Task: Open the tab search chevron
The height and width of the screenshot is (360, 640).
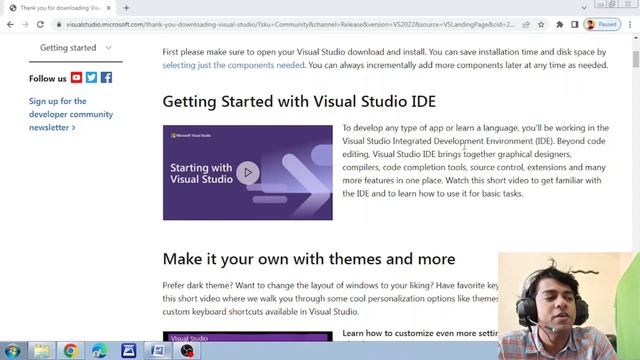Action: [584, 8]
